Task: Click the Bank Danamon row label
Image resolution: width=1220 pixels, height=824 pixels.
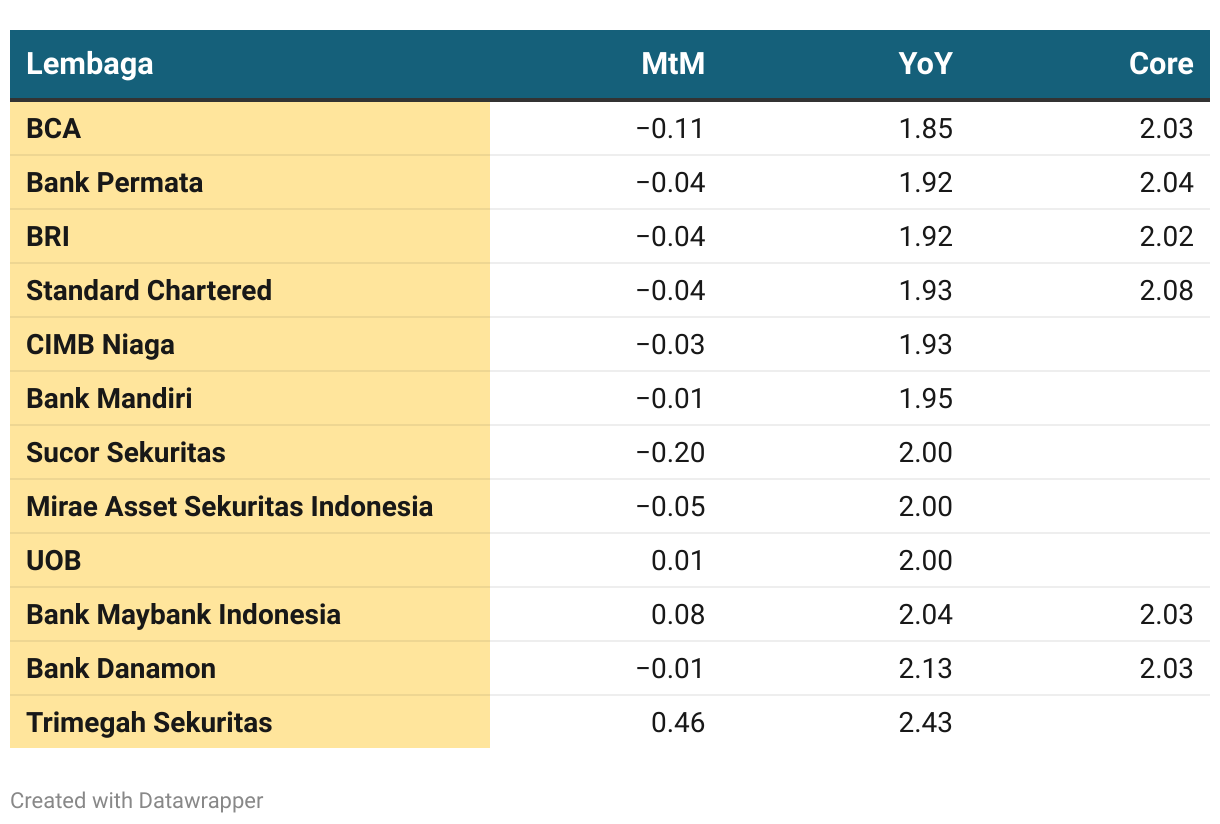Action: [x=121, y=668]
